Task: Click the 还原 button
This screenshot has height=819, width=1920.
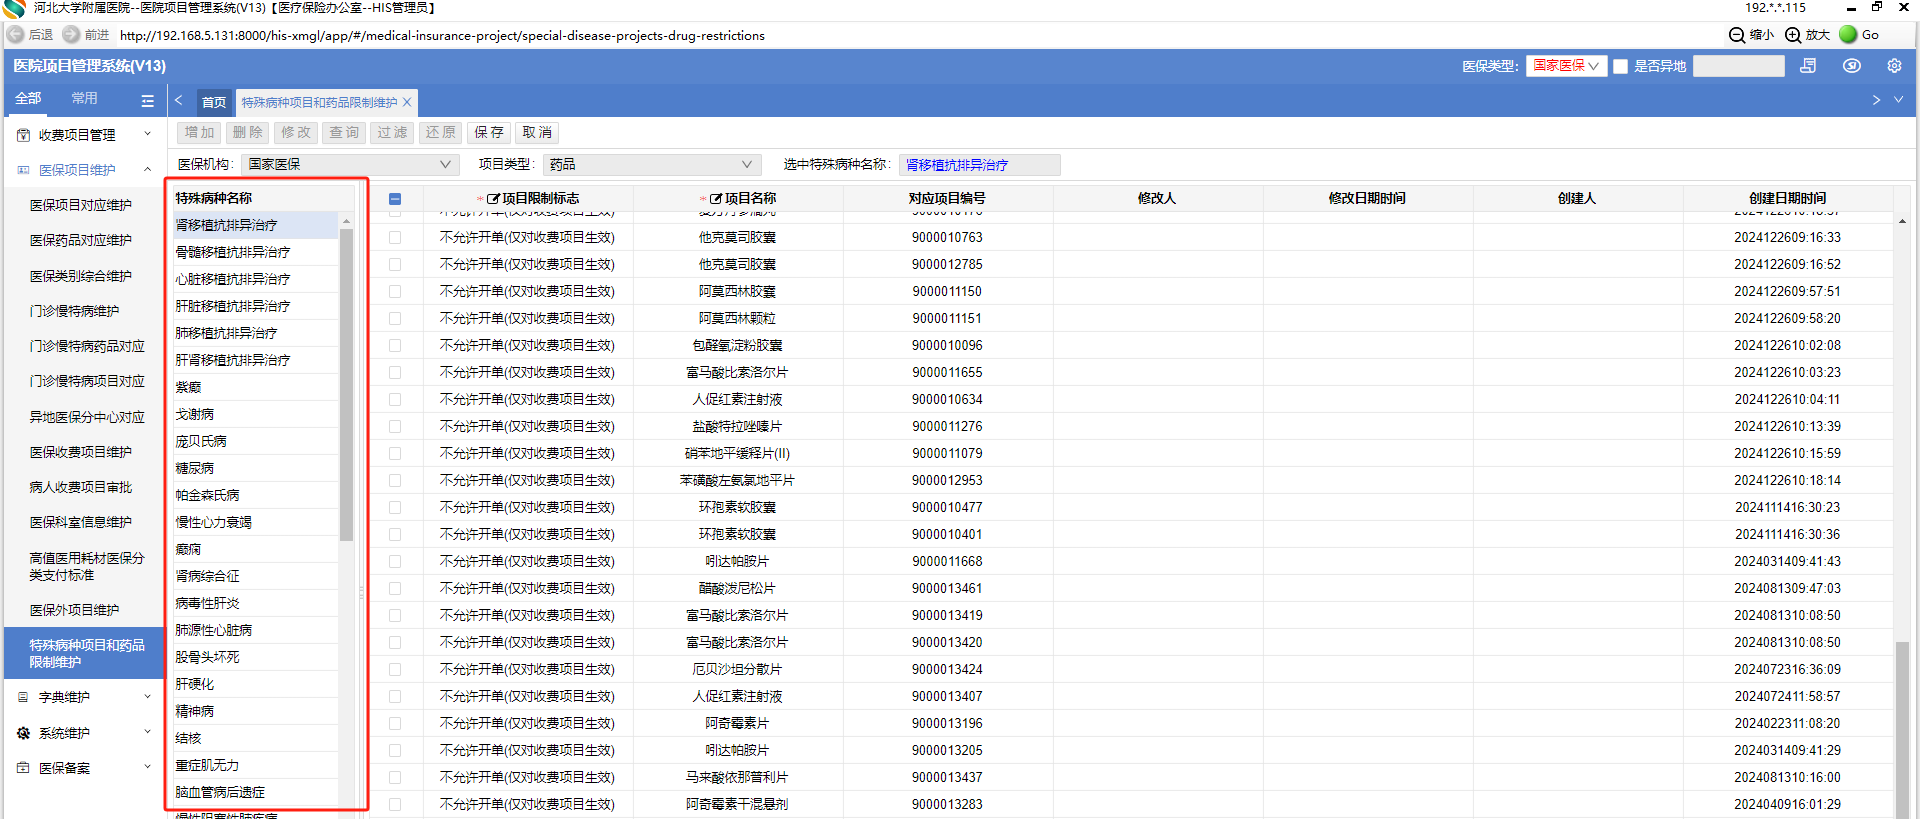Action: [441, 132]
